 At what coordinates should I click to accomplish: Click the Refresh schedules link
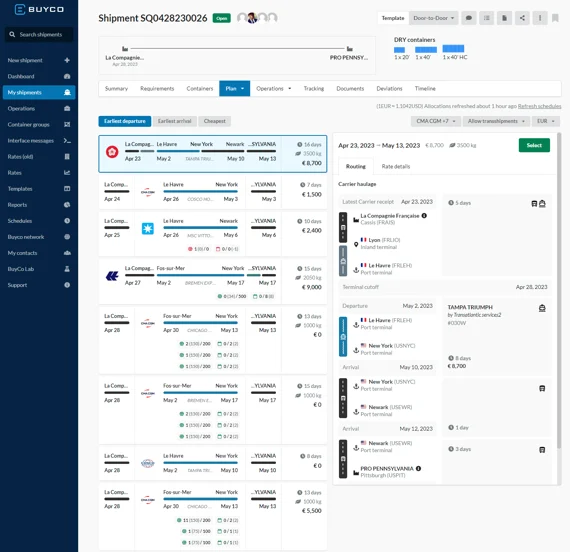[539, 106]
